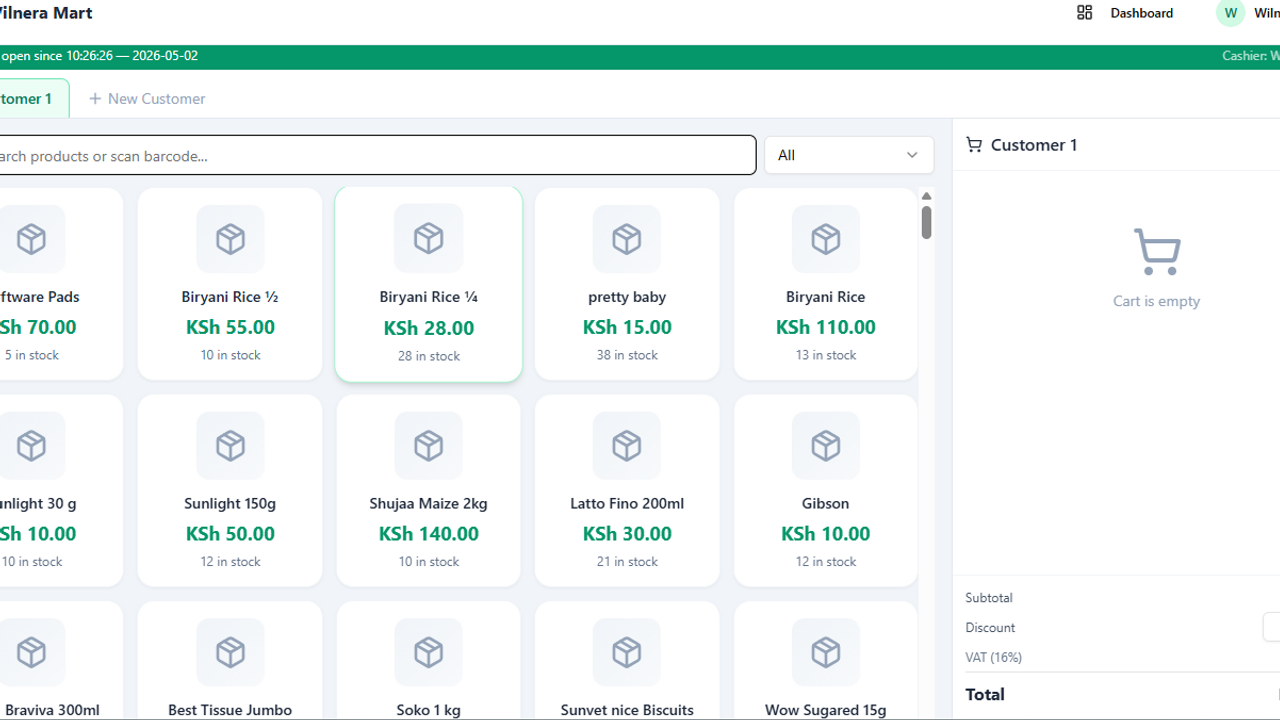The height and width of the screenshot is (720, 1280).
Task: Click the Total label
Action: pos(985,694)
